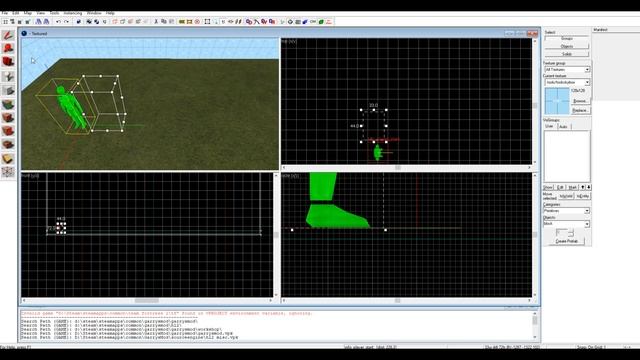
Task: Click the smaller grid toolbar icon
Action: (20, 22)
